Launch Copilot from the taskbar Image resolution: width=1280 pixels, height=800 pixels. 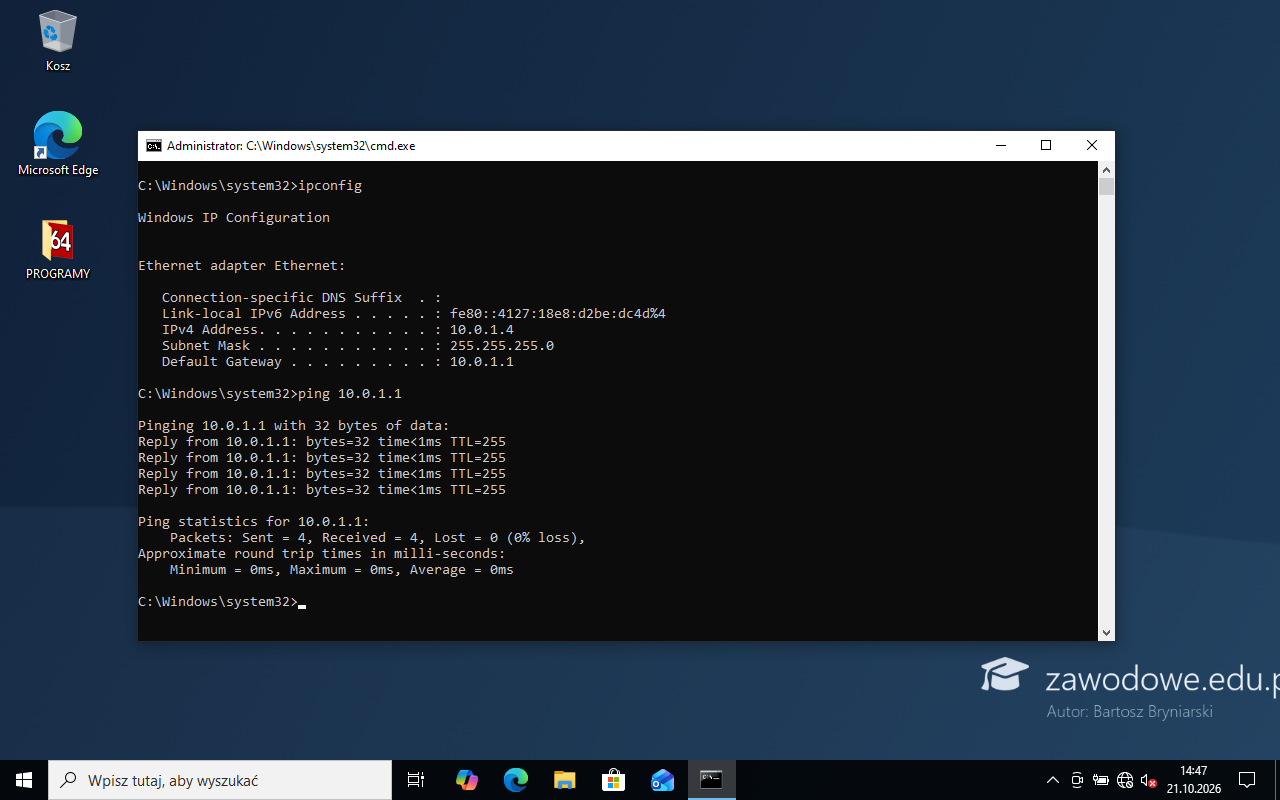[466, 780]
